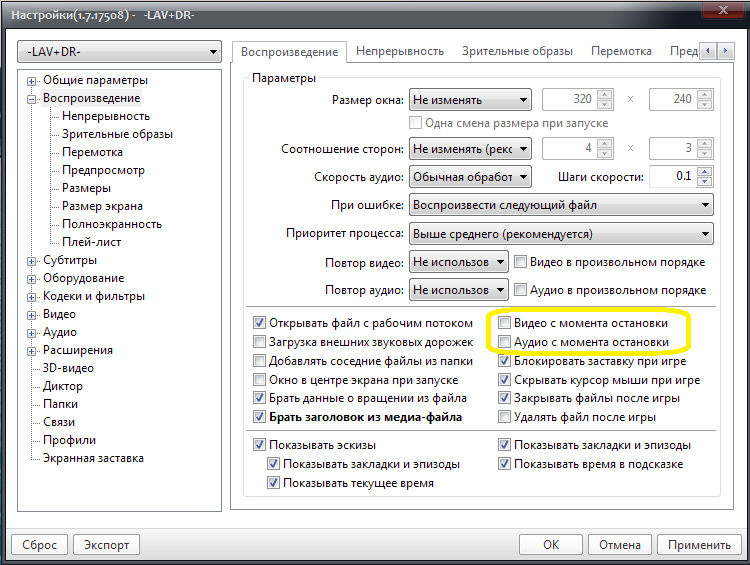The width and height of the screenshot is (750, 565).
Task: Click the Применить button
Action: pos(699,545)
